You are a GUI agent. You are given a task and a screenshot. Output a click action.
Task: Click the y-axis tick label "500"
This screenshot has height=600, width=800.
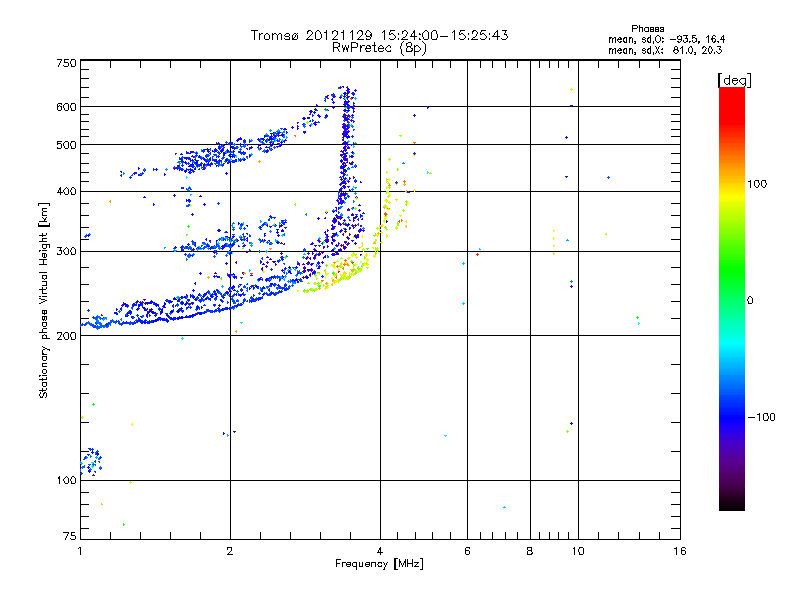pyautogui.click(x=66, y=145)
